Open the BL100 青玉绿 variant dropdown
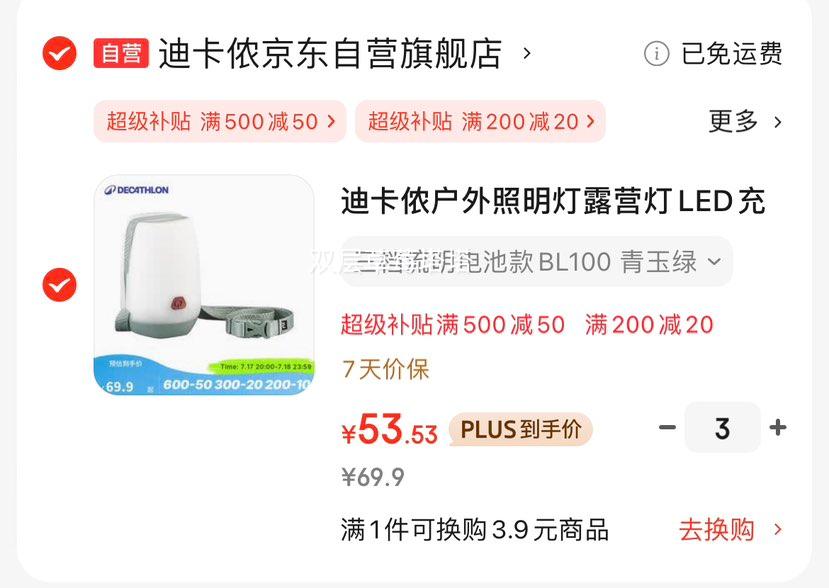 pos(537,261)
